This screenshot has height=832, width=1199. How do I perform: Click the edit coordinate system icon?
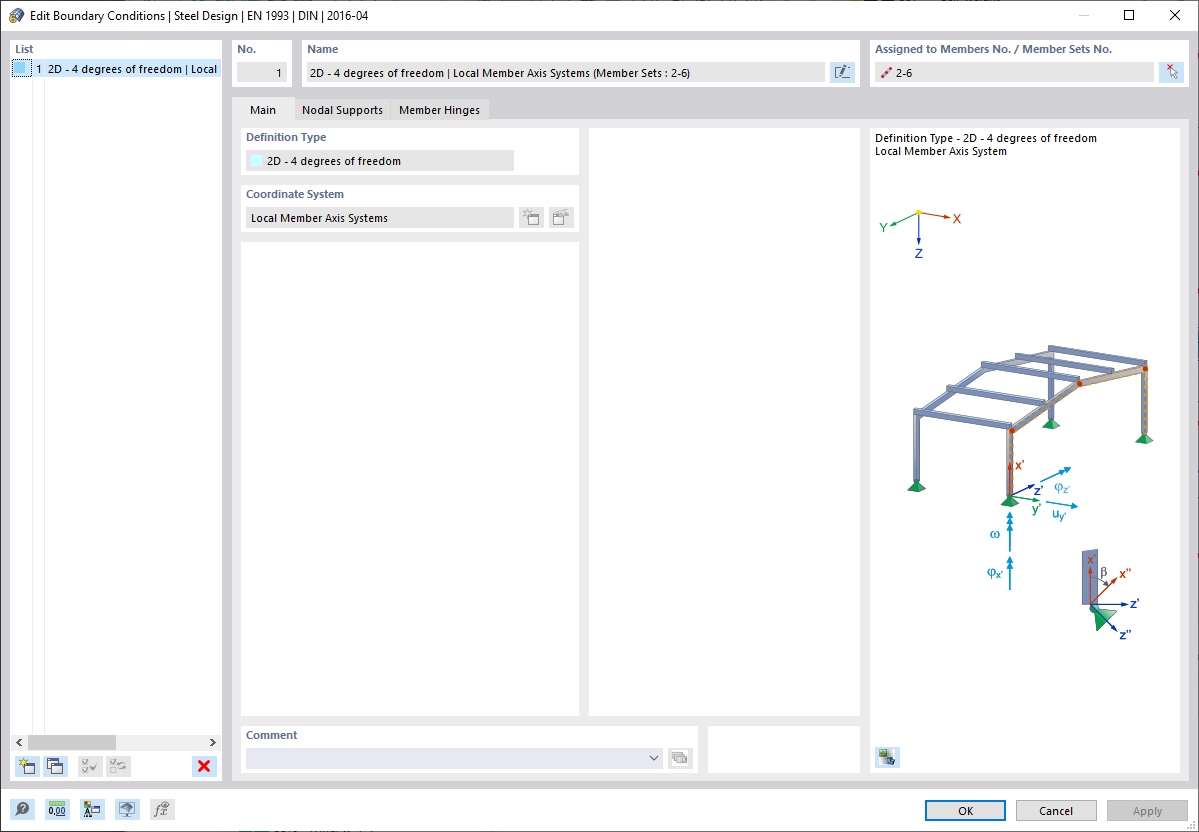[x=561, y=218]
